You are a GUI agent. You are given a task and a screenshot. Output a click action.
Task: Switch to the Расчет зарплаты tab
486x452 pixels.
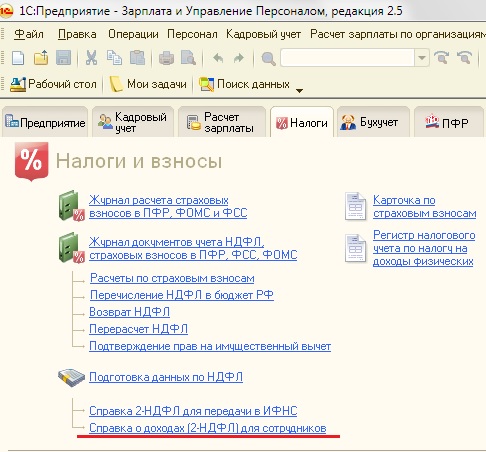tap(222, 122)
